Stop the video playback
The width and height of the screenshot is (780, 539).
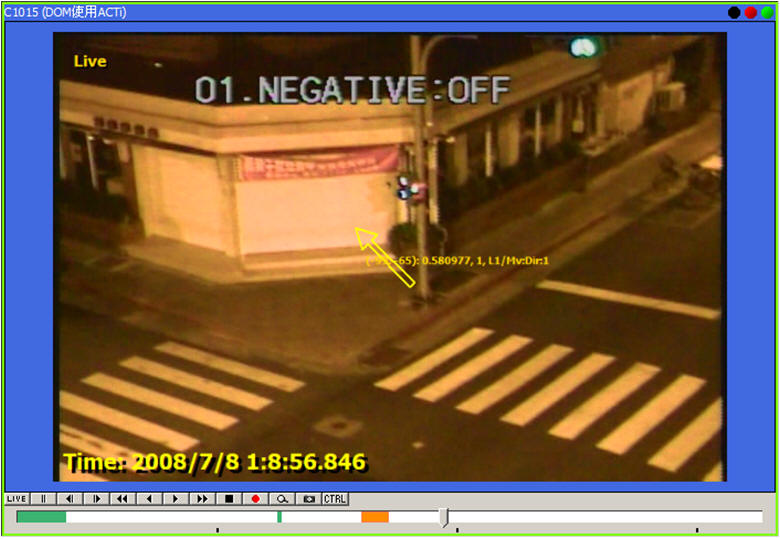[x=229, y=498]
